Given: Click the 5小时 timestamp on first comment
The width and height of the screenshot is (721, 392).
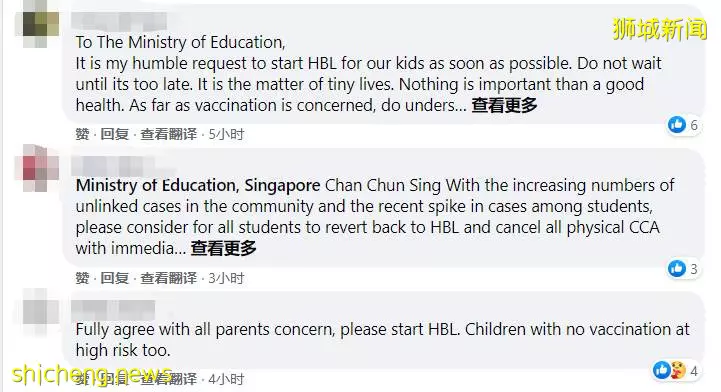Looking at the screenshot, I should tap(226, 134).
